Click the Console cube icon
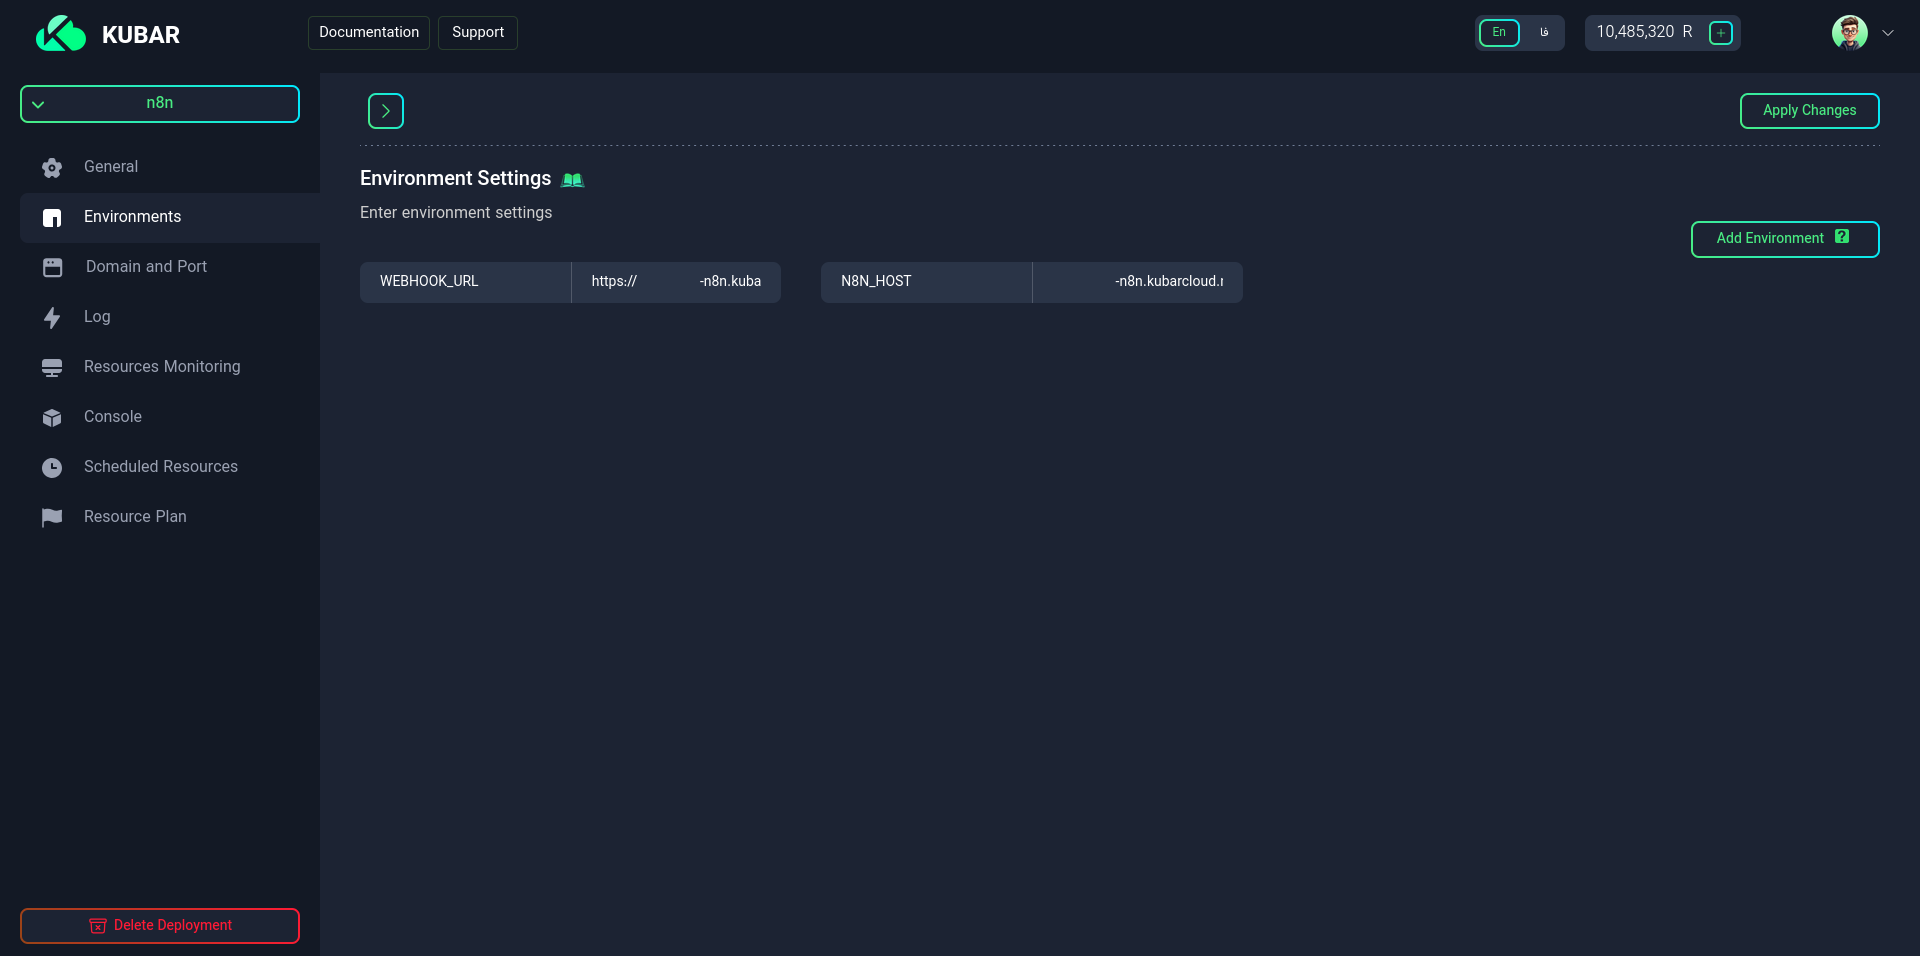 (x=52, y=418)
